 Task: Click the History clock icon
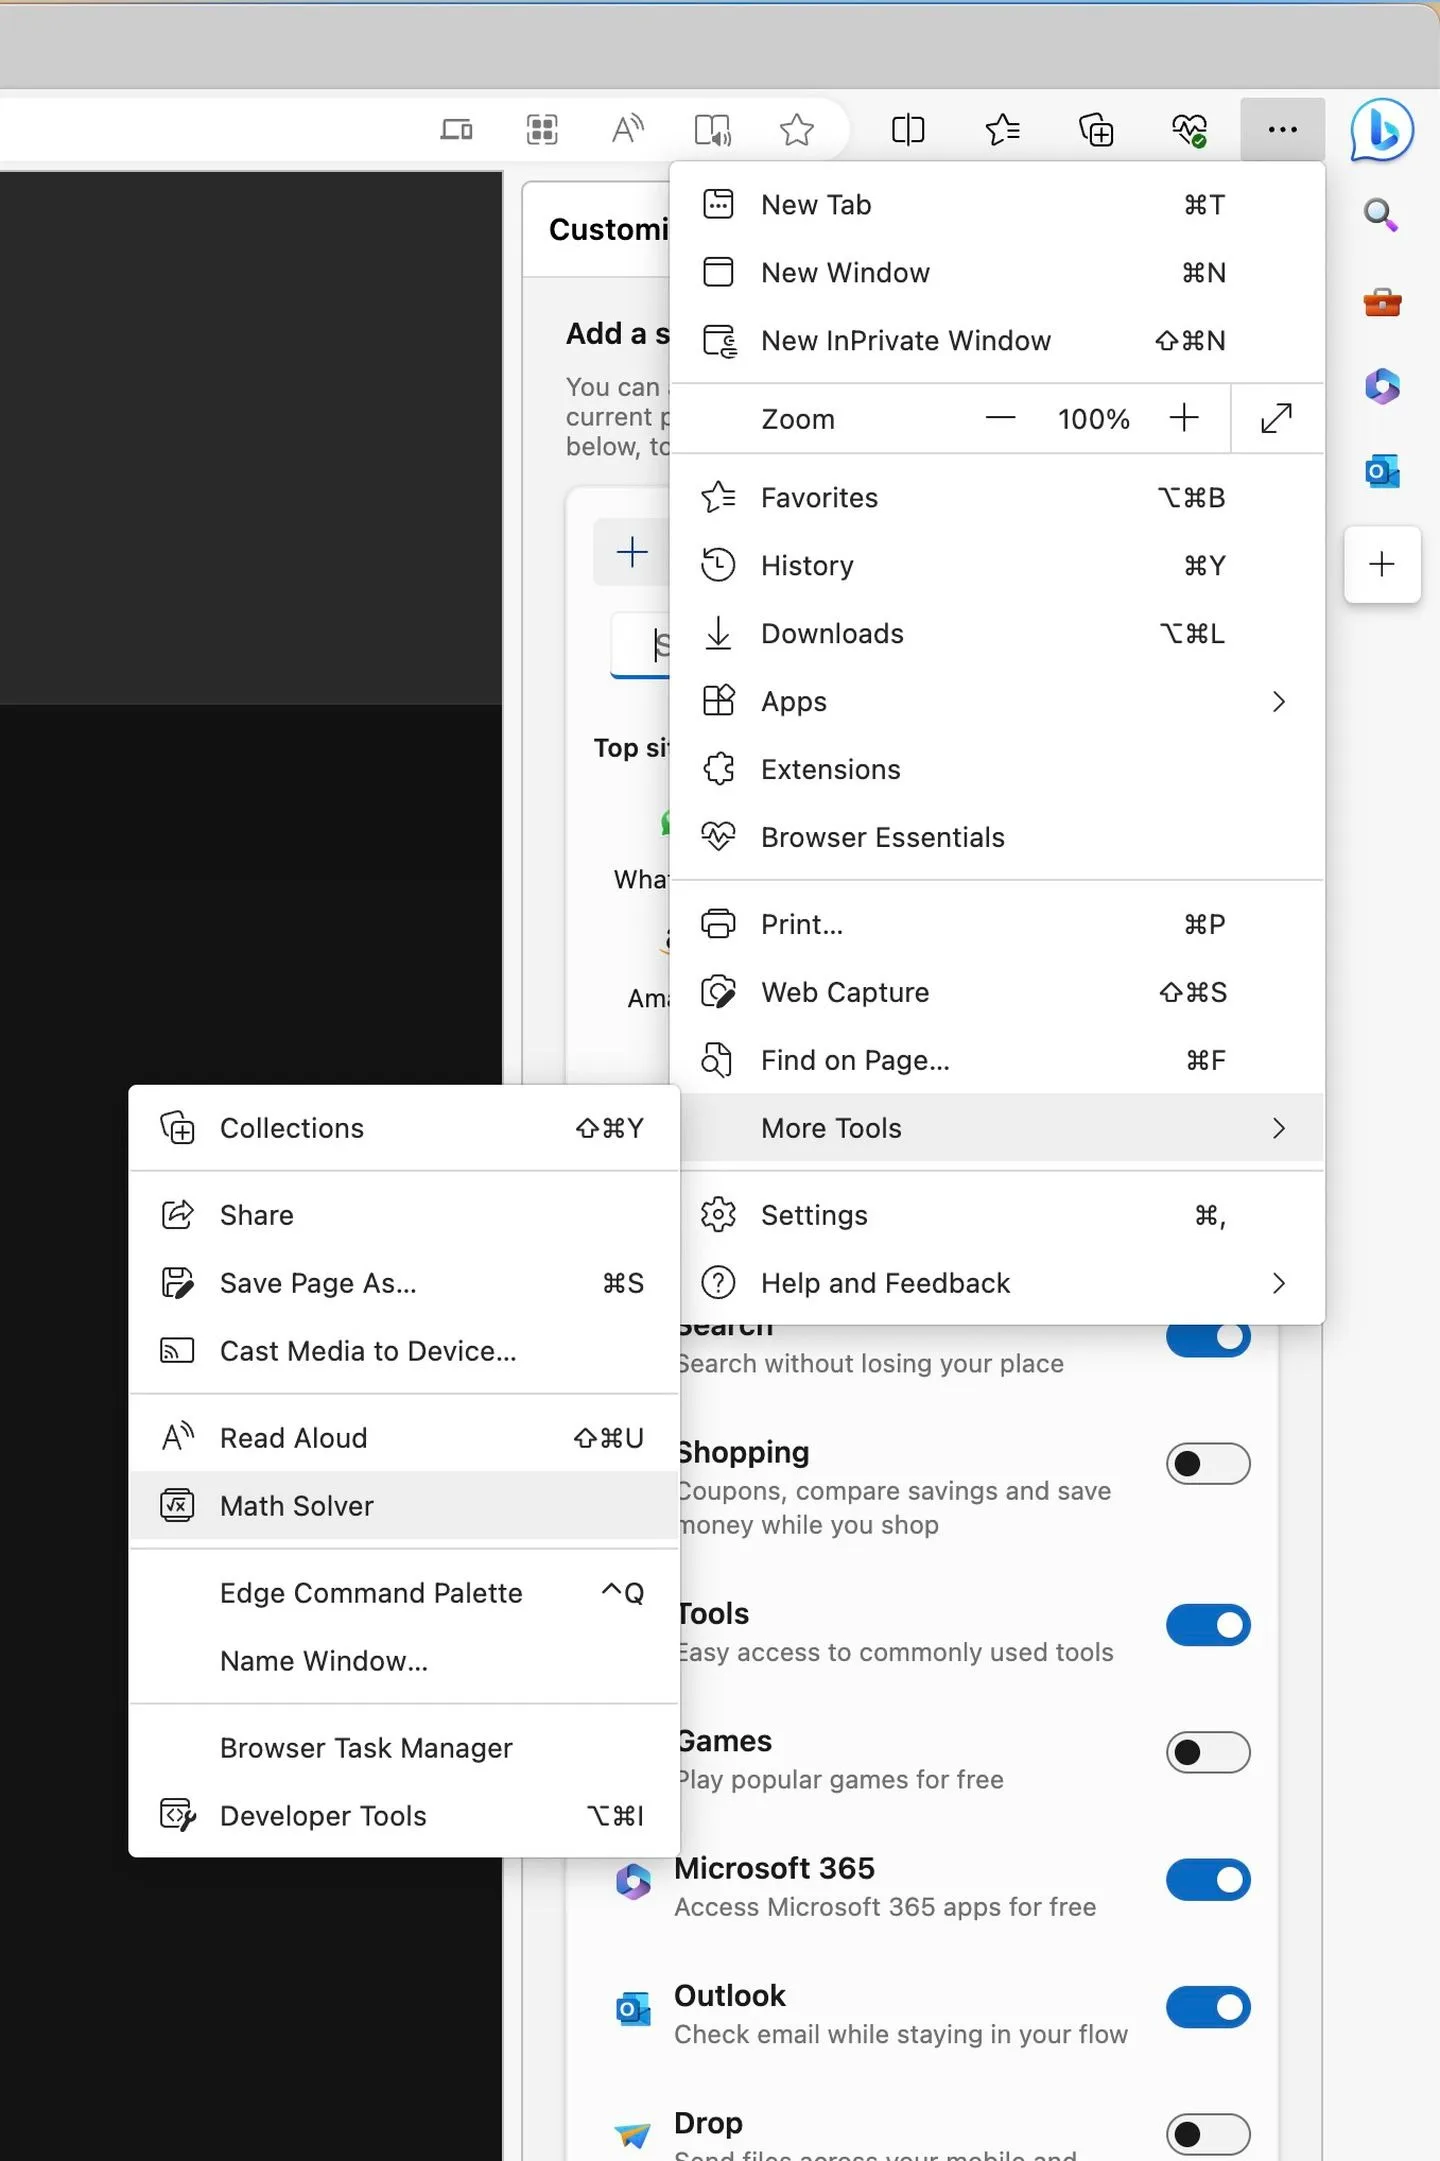point(718,565)
